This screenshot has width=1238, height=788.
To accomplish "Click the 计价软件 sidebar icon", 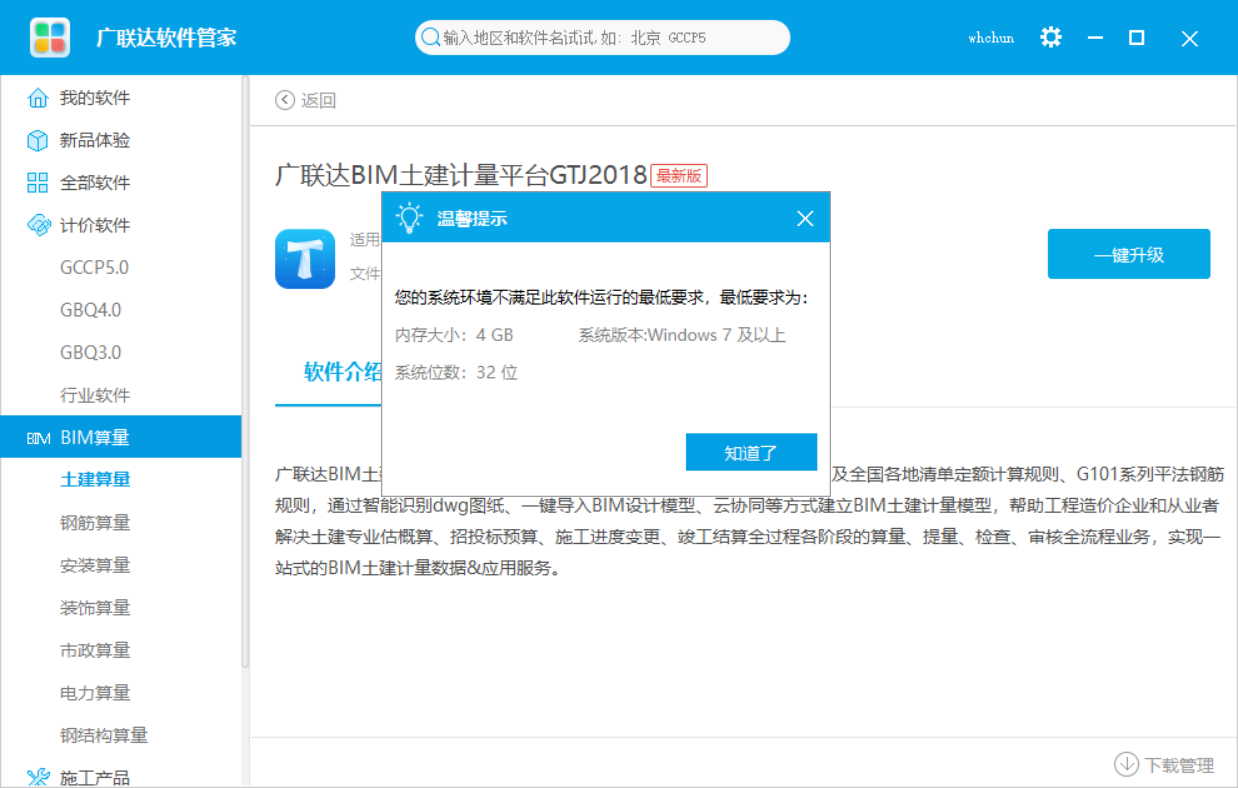I will [x=38, y=225].
